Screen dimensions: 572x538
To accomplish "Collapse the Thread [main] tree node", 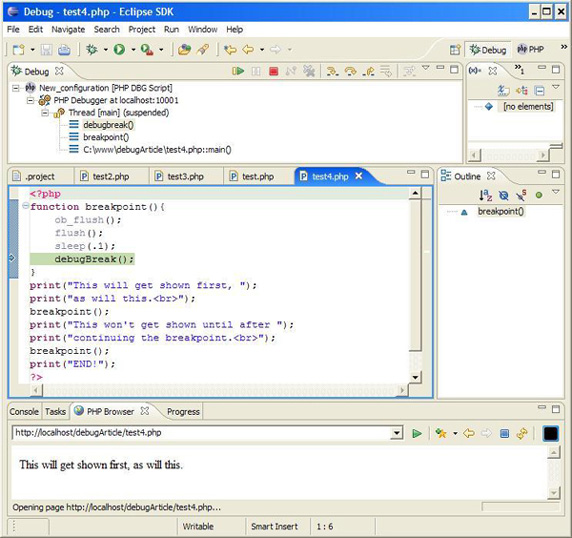I will coord(45,113).
